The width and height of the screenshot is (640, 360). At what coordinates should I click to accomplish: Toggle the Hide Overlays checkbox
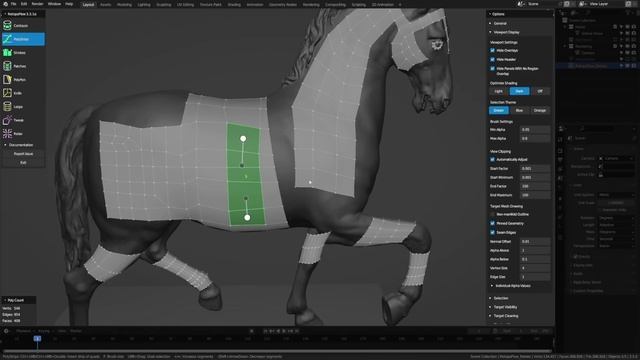pos(492,51)
